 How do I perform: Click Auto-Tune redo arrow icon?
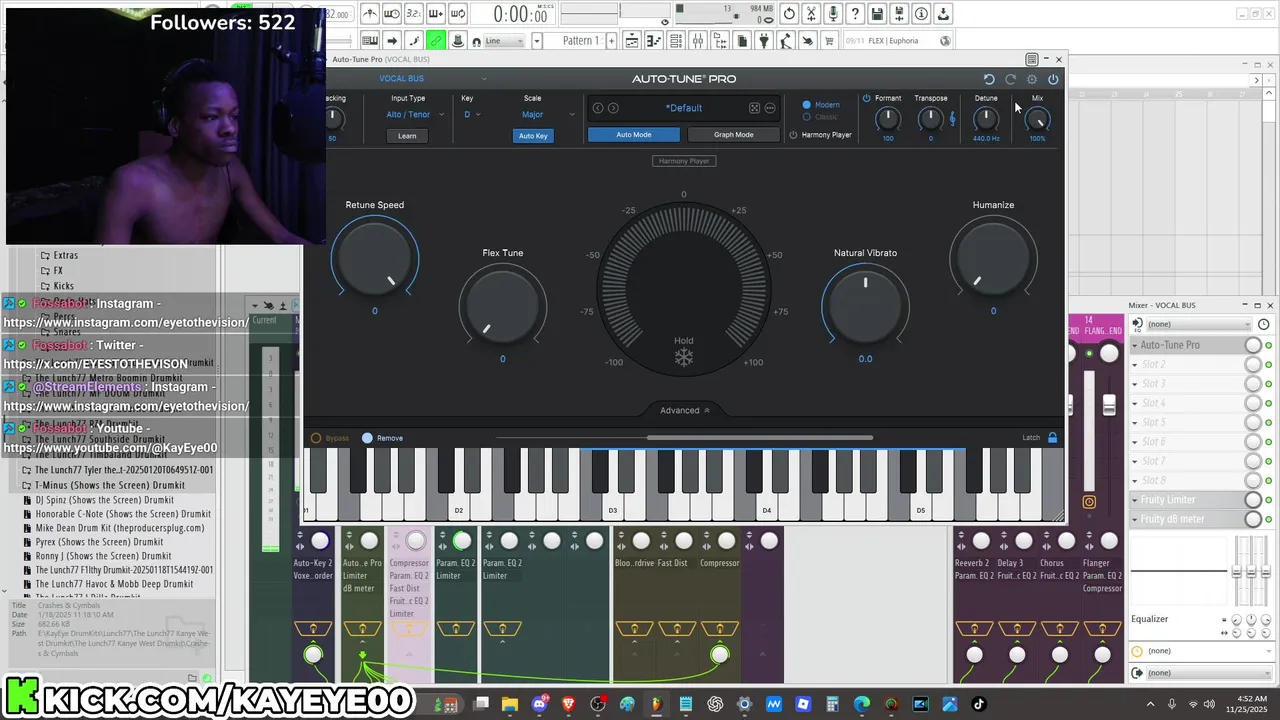coord(1010,79)
